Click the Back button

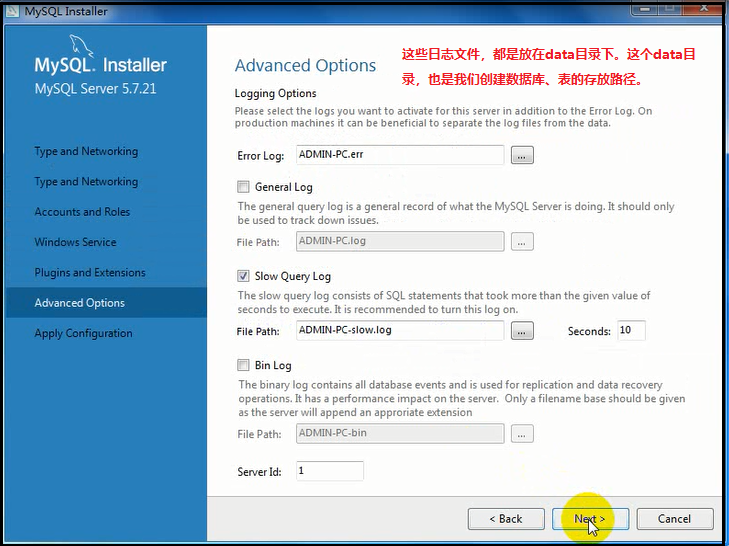click(506, 519)
